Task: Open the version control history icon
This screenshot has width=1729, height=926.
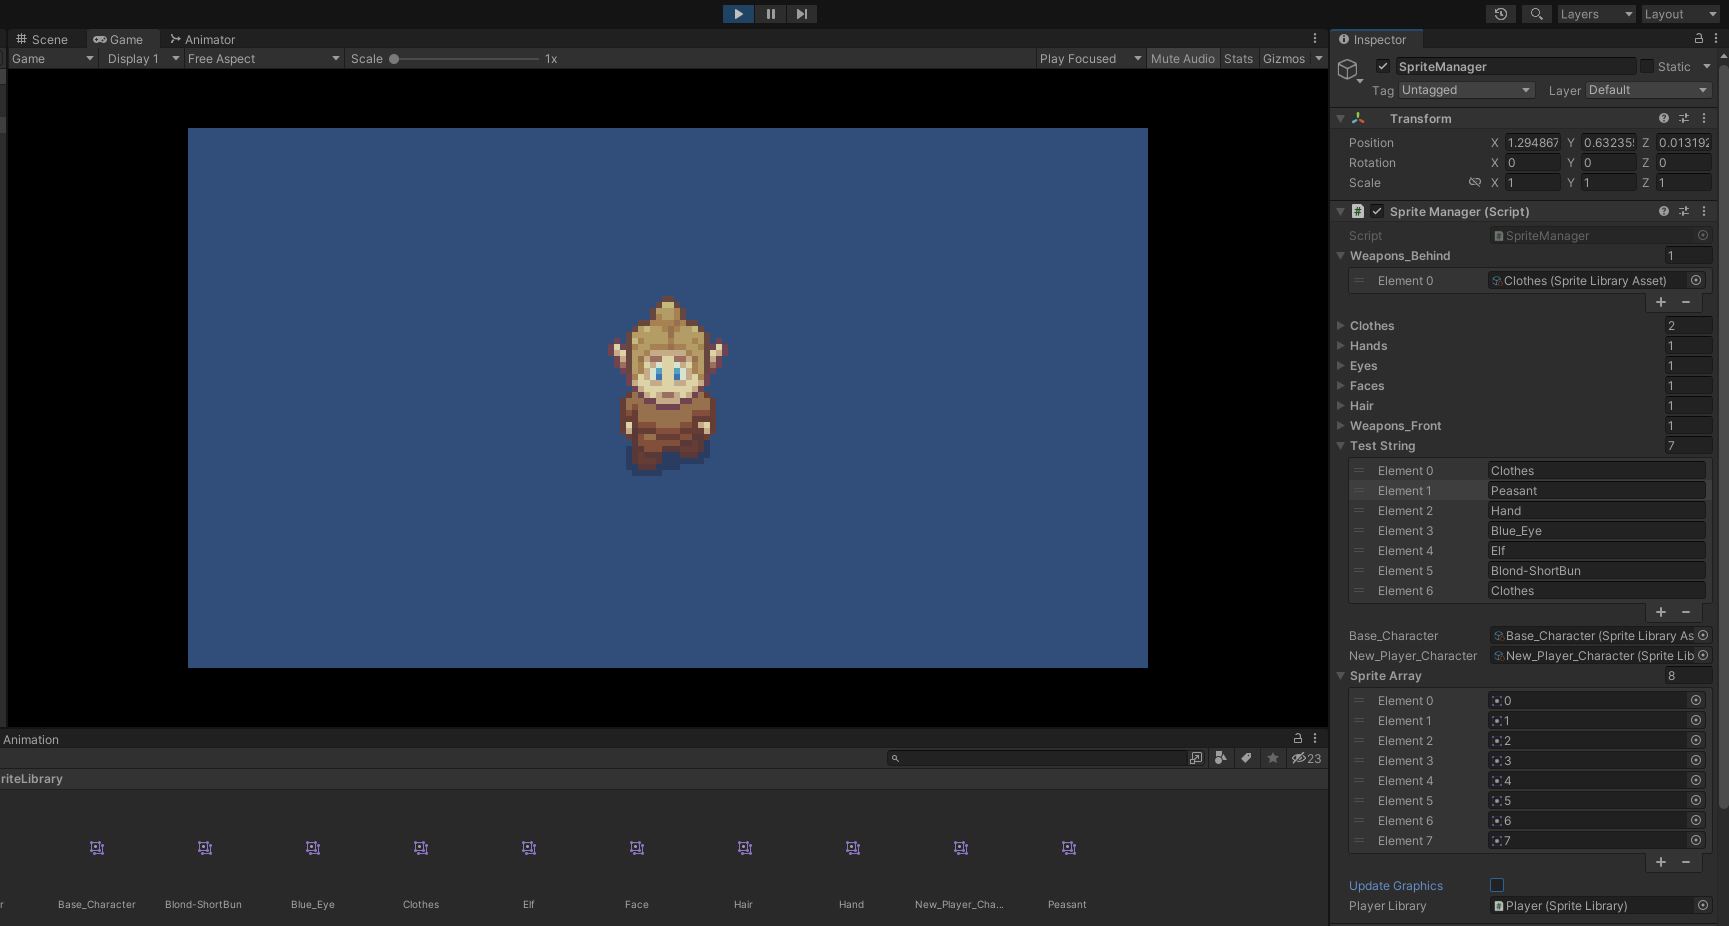Action: pyautogui.click(x=1499, y=14)
